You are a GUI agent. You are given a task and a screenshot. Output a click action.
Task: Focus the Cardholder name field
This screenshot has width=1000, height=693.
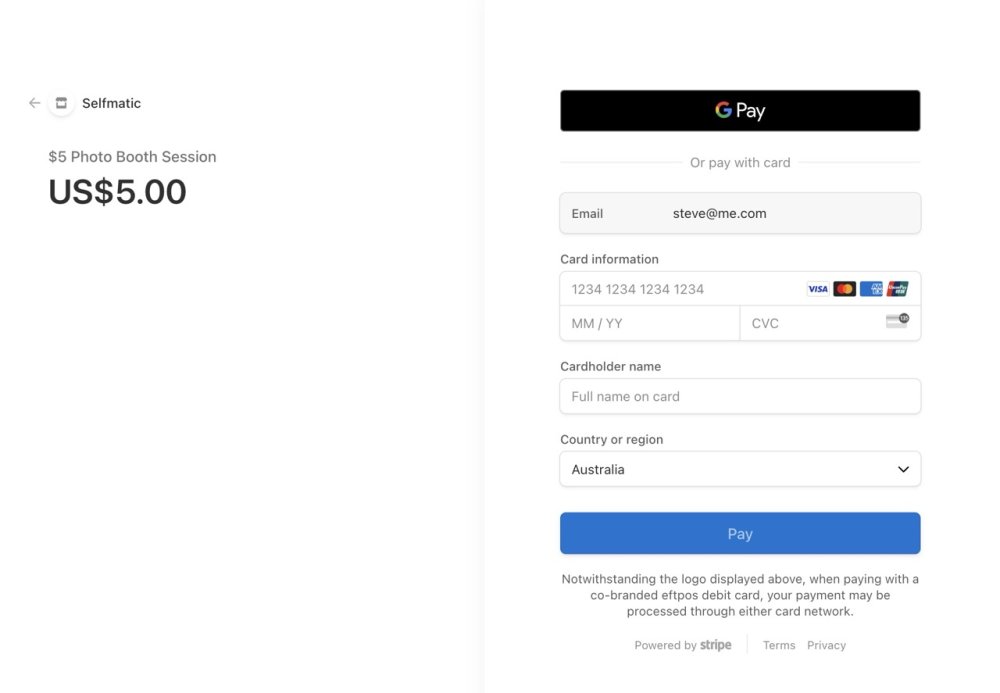click(x=740, y=396)
